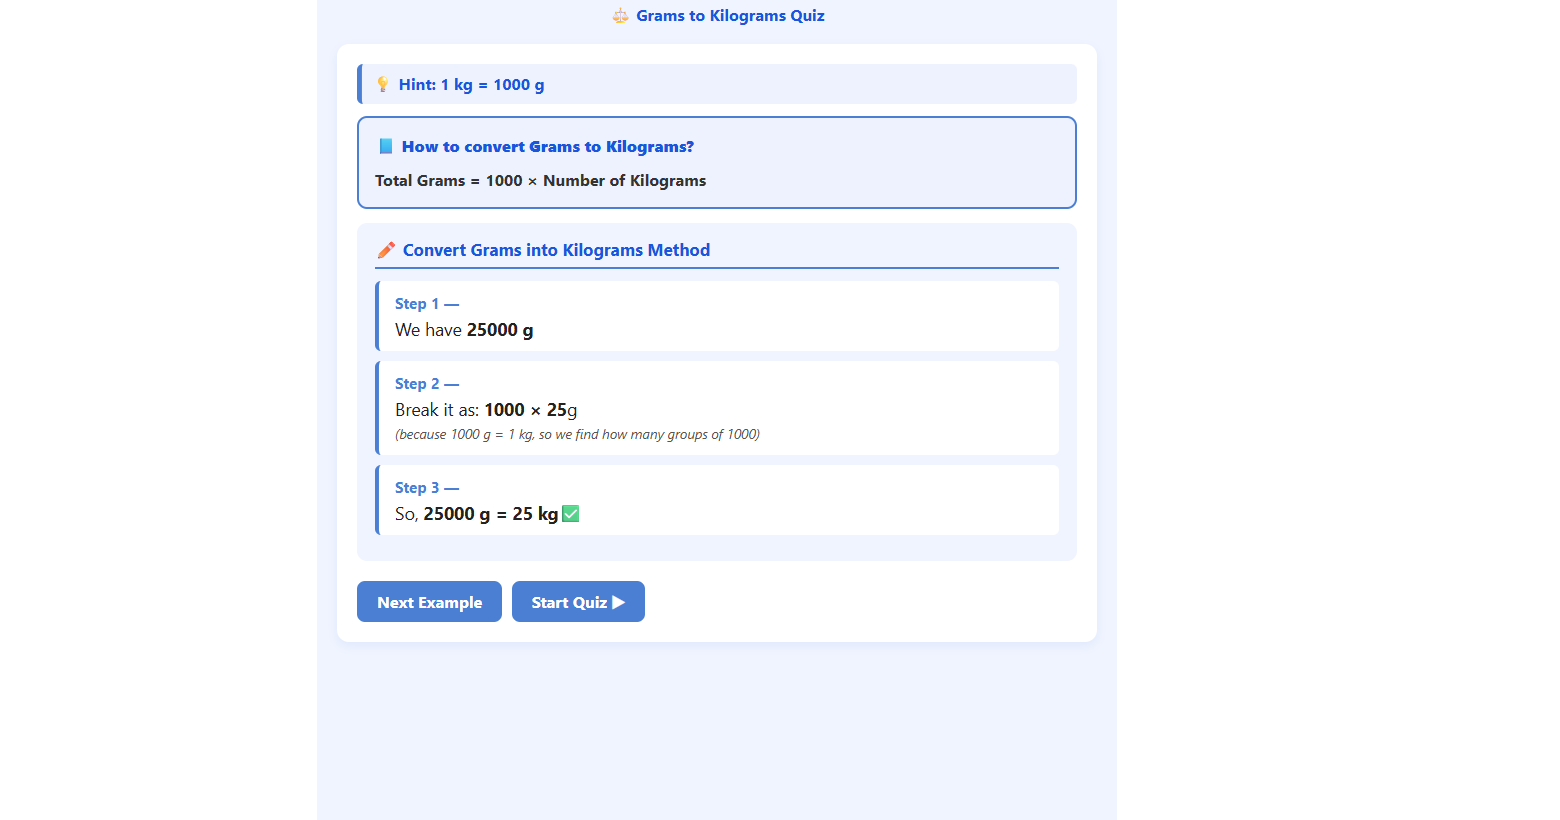Click the play triangle inside the Start Quiz button

[619, 602]
